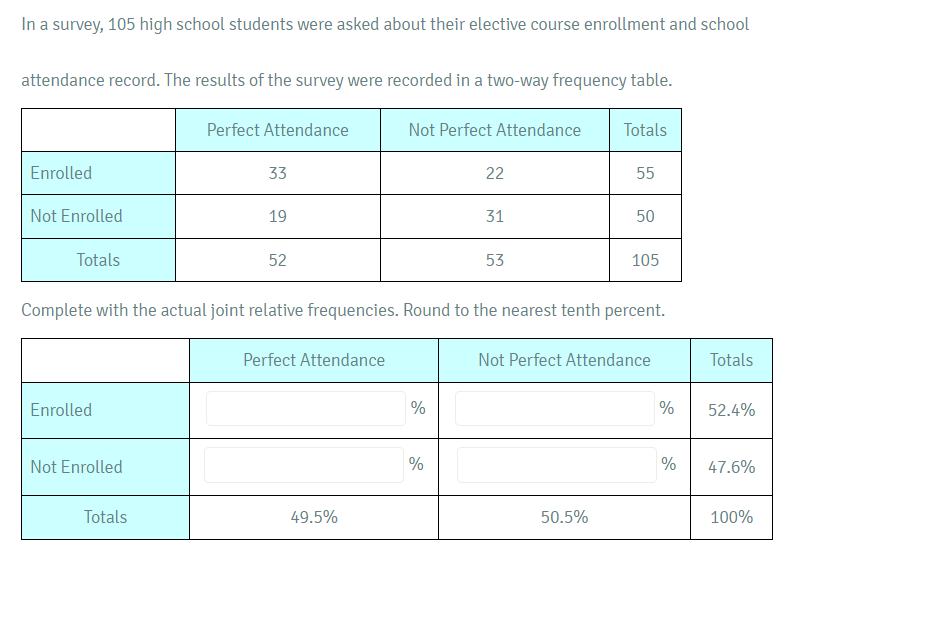Click the Enrolled row label
Screen dimensions: 938x625
tap(61, 172)
